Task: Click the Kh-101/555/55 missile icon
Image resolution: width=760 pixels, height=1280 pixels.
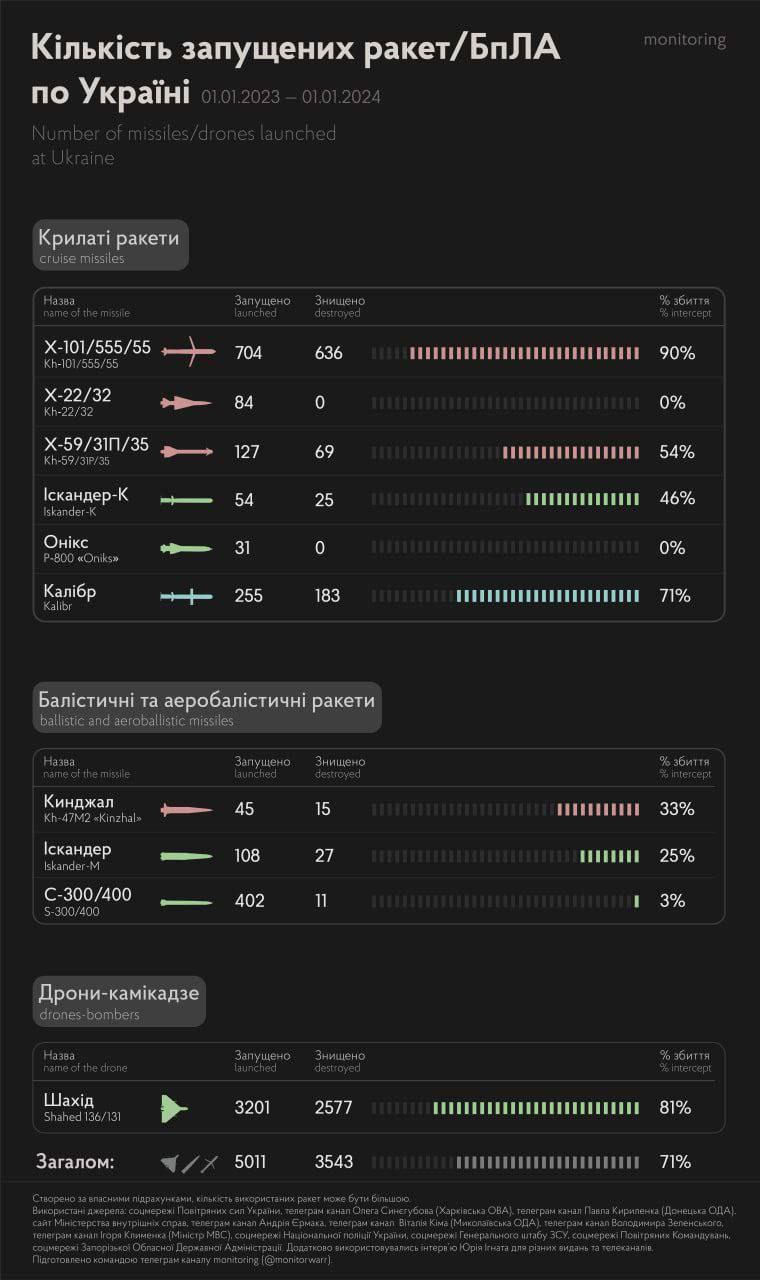Action: click(188, 351)
